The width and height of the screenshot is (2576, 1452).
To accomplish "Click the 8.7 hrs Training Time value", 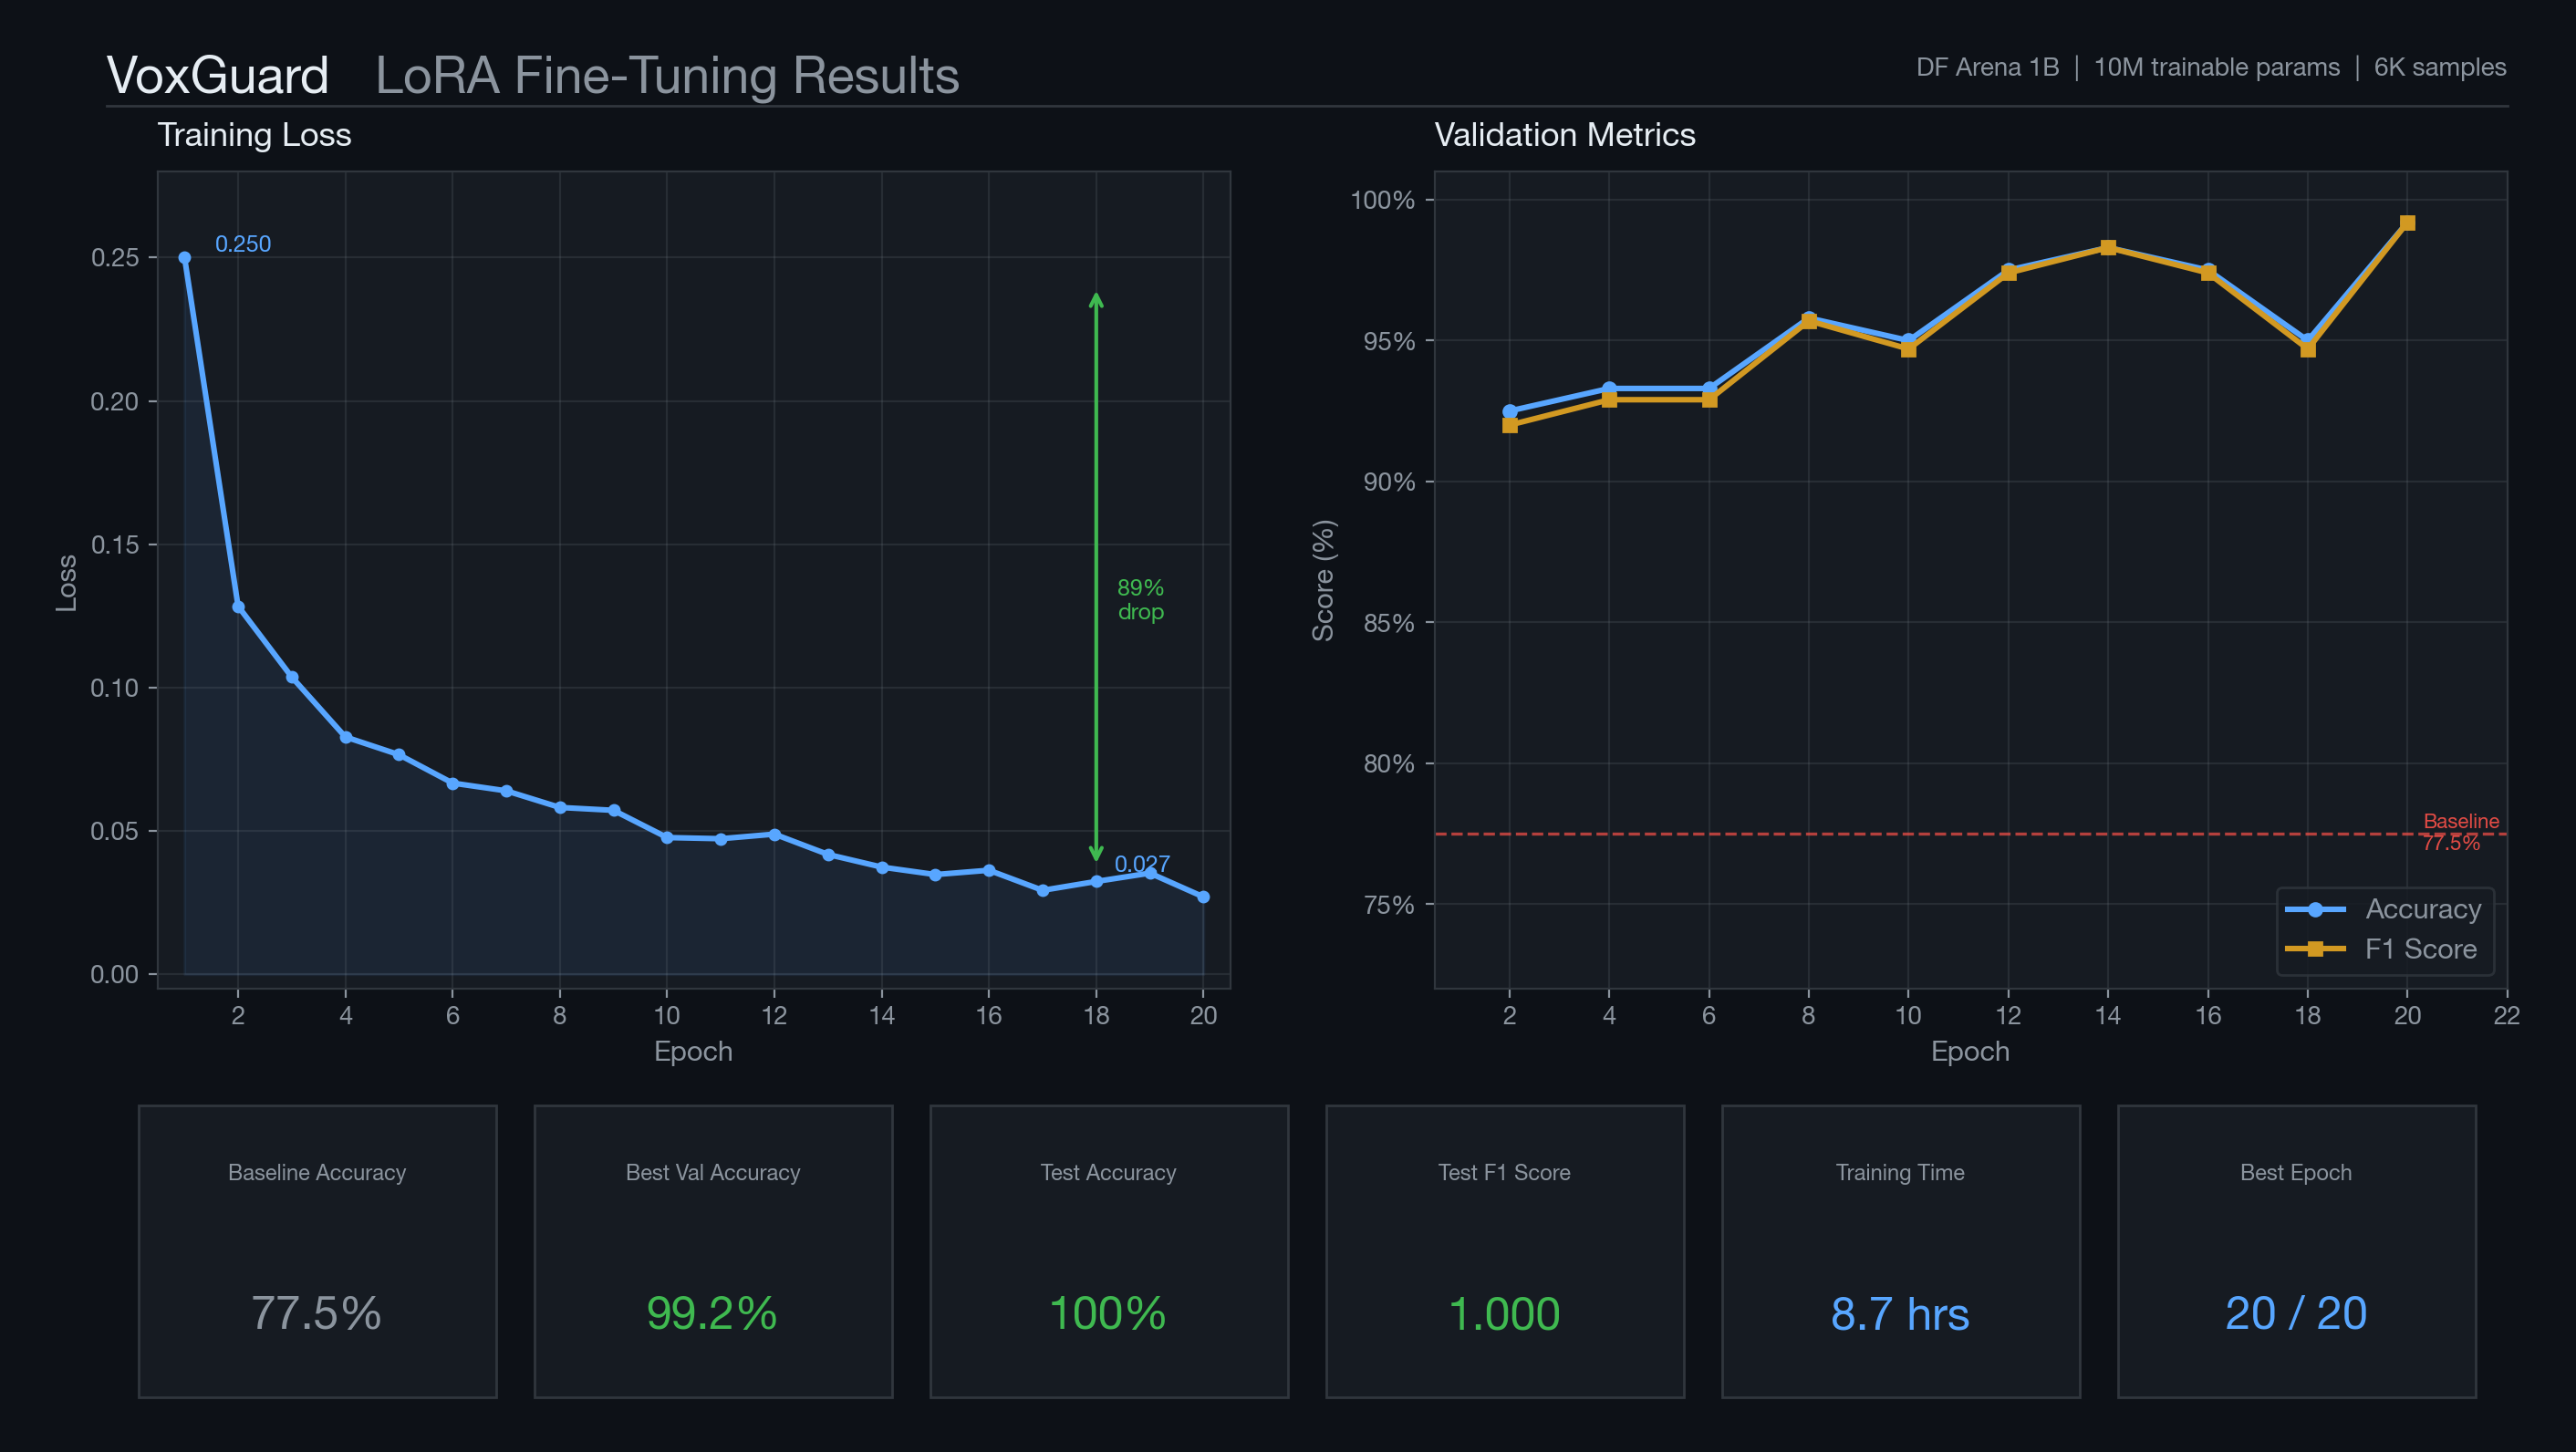I will click(1899, 1315).
